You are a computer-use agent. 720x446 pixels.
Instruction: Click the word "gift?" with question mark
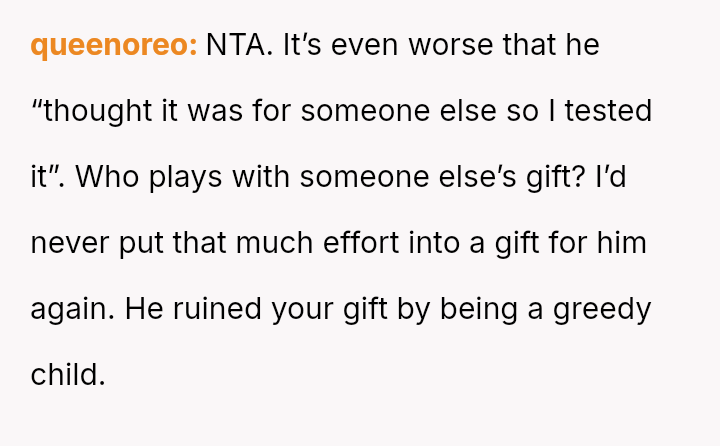pyautogui.click(x=556, y=178)
